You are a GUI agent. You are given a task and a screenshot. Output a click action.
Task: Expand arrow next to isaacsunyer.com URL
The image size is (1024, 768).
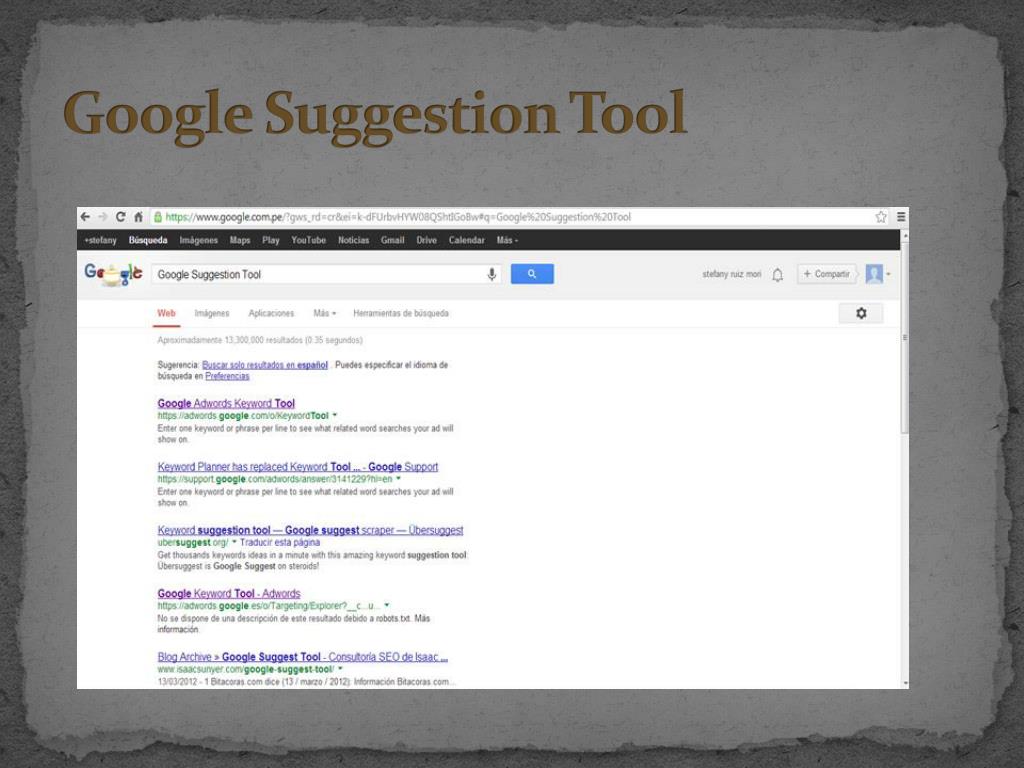tap(340, 669)
